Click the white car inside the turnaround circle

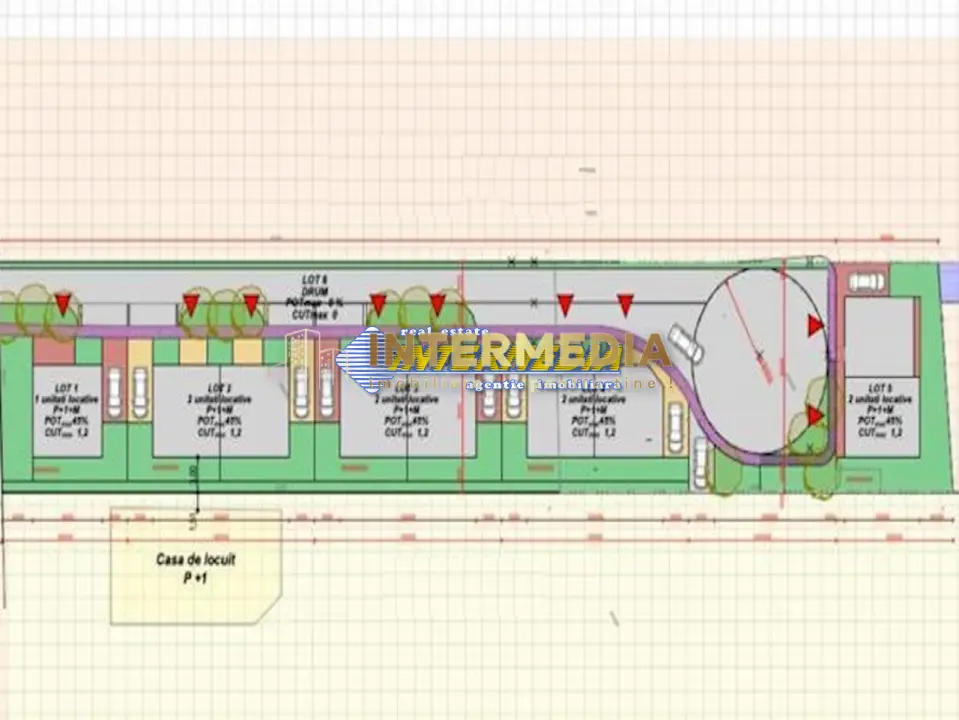pos(685,344)
